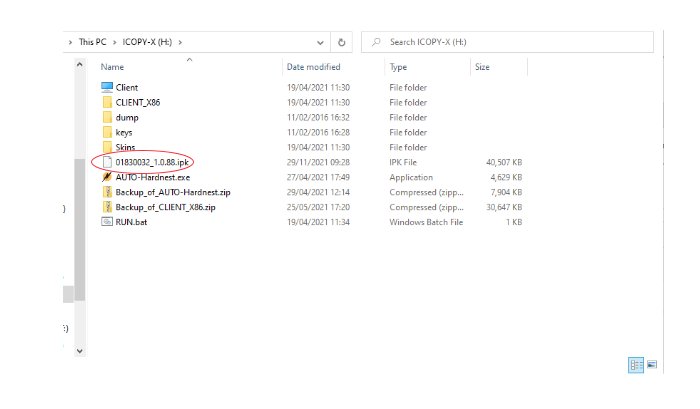Click the navigation pane scroll up arrow

(x=79, y=65)
